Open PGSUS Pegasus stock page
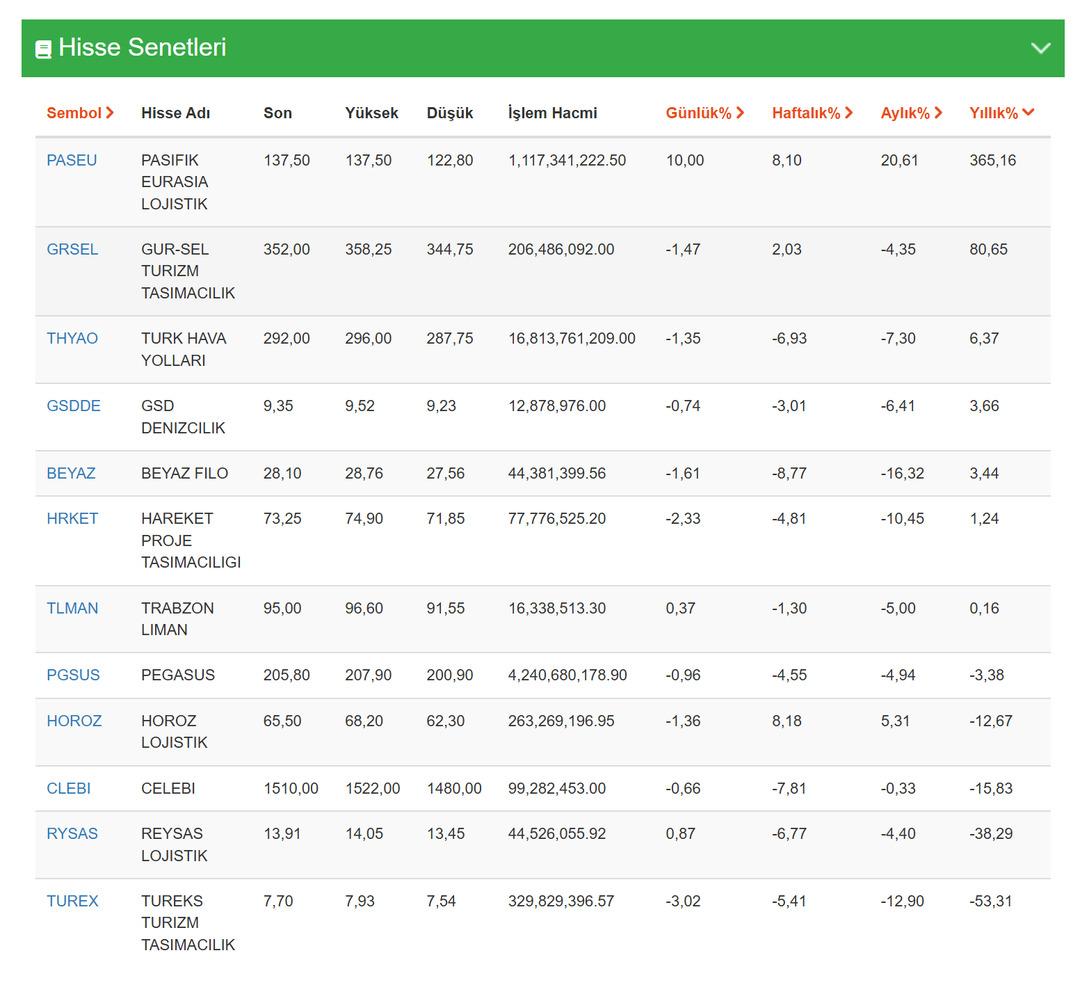 tap(73, 675)
